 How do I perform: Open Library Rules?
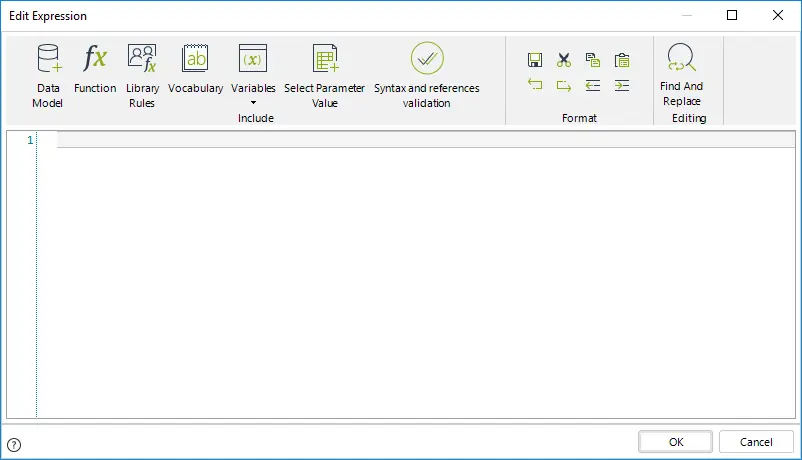(142, 76)
